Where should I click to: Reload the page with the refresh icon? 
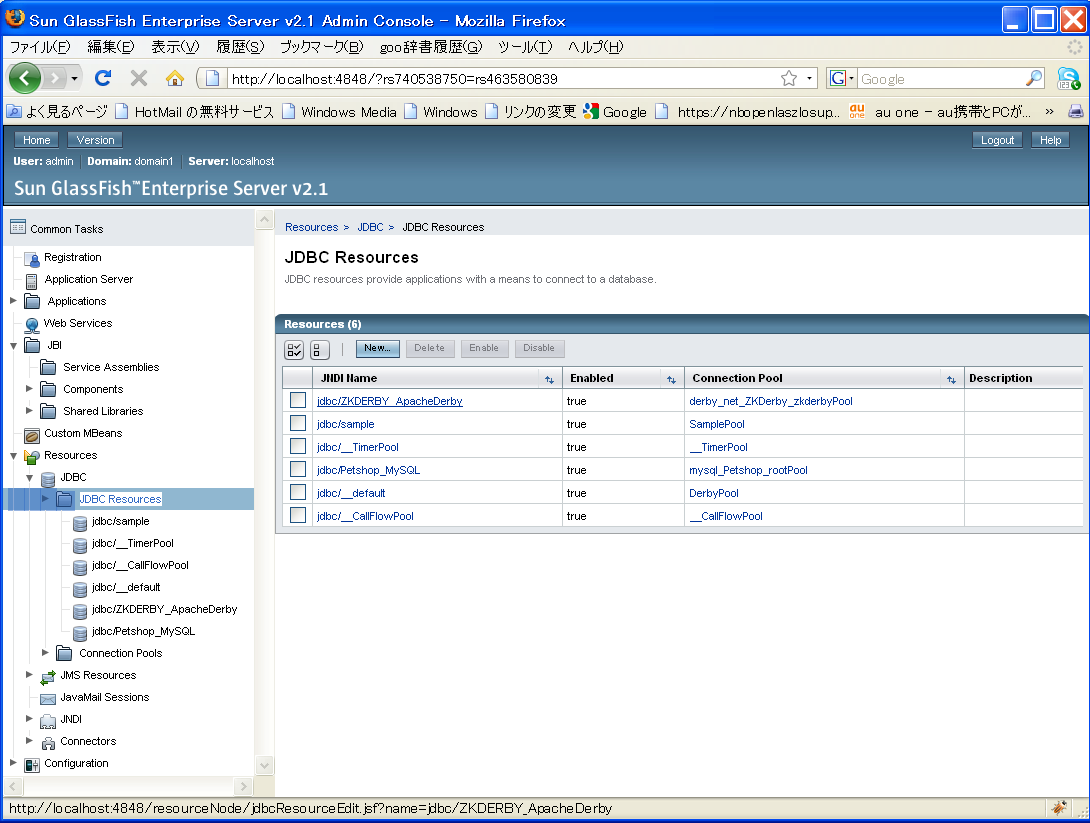click(x=103, y=79)
